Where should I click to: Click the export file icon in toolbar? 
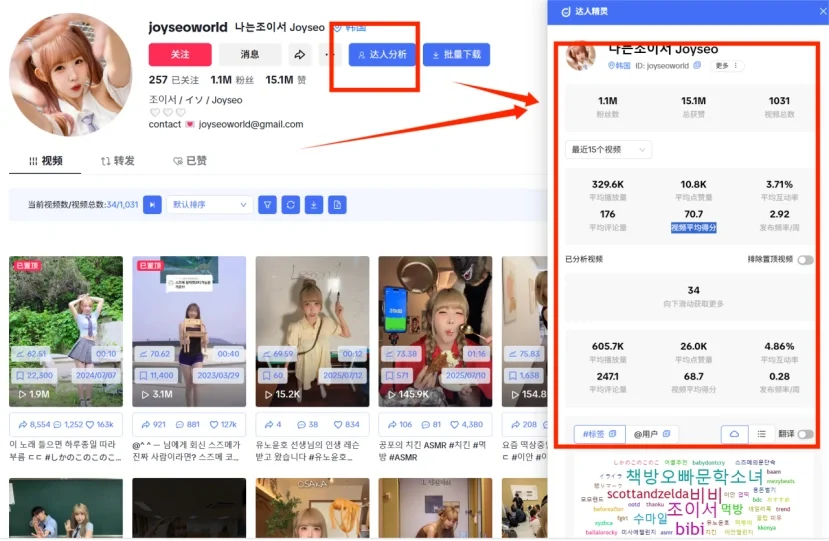tap(337, 205)
